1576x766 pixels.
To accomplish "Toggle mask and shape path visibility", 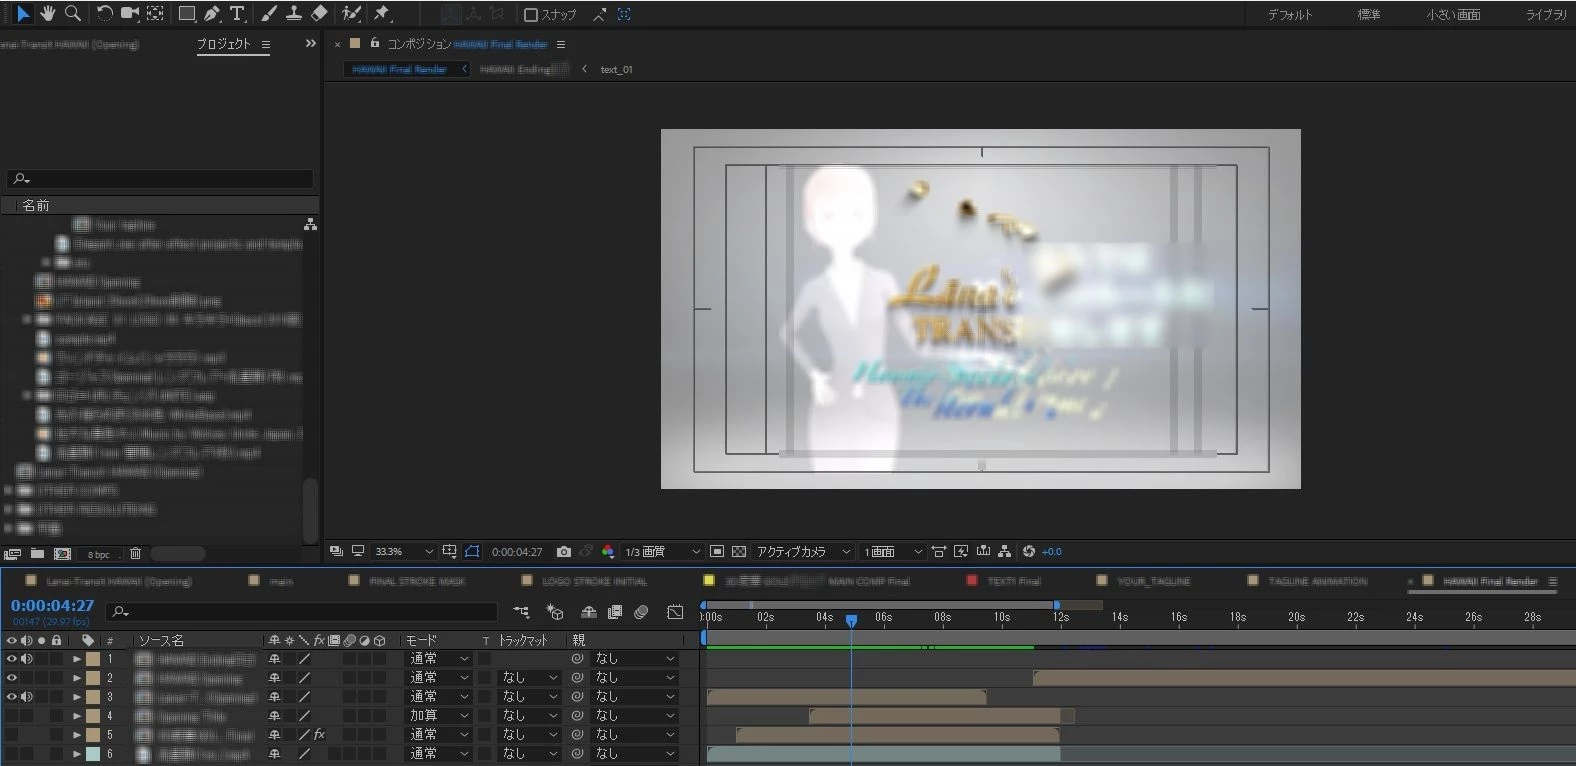I will click(x=472, y=551).
